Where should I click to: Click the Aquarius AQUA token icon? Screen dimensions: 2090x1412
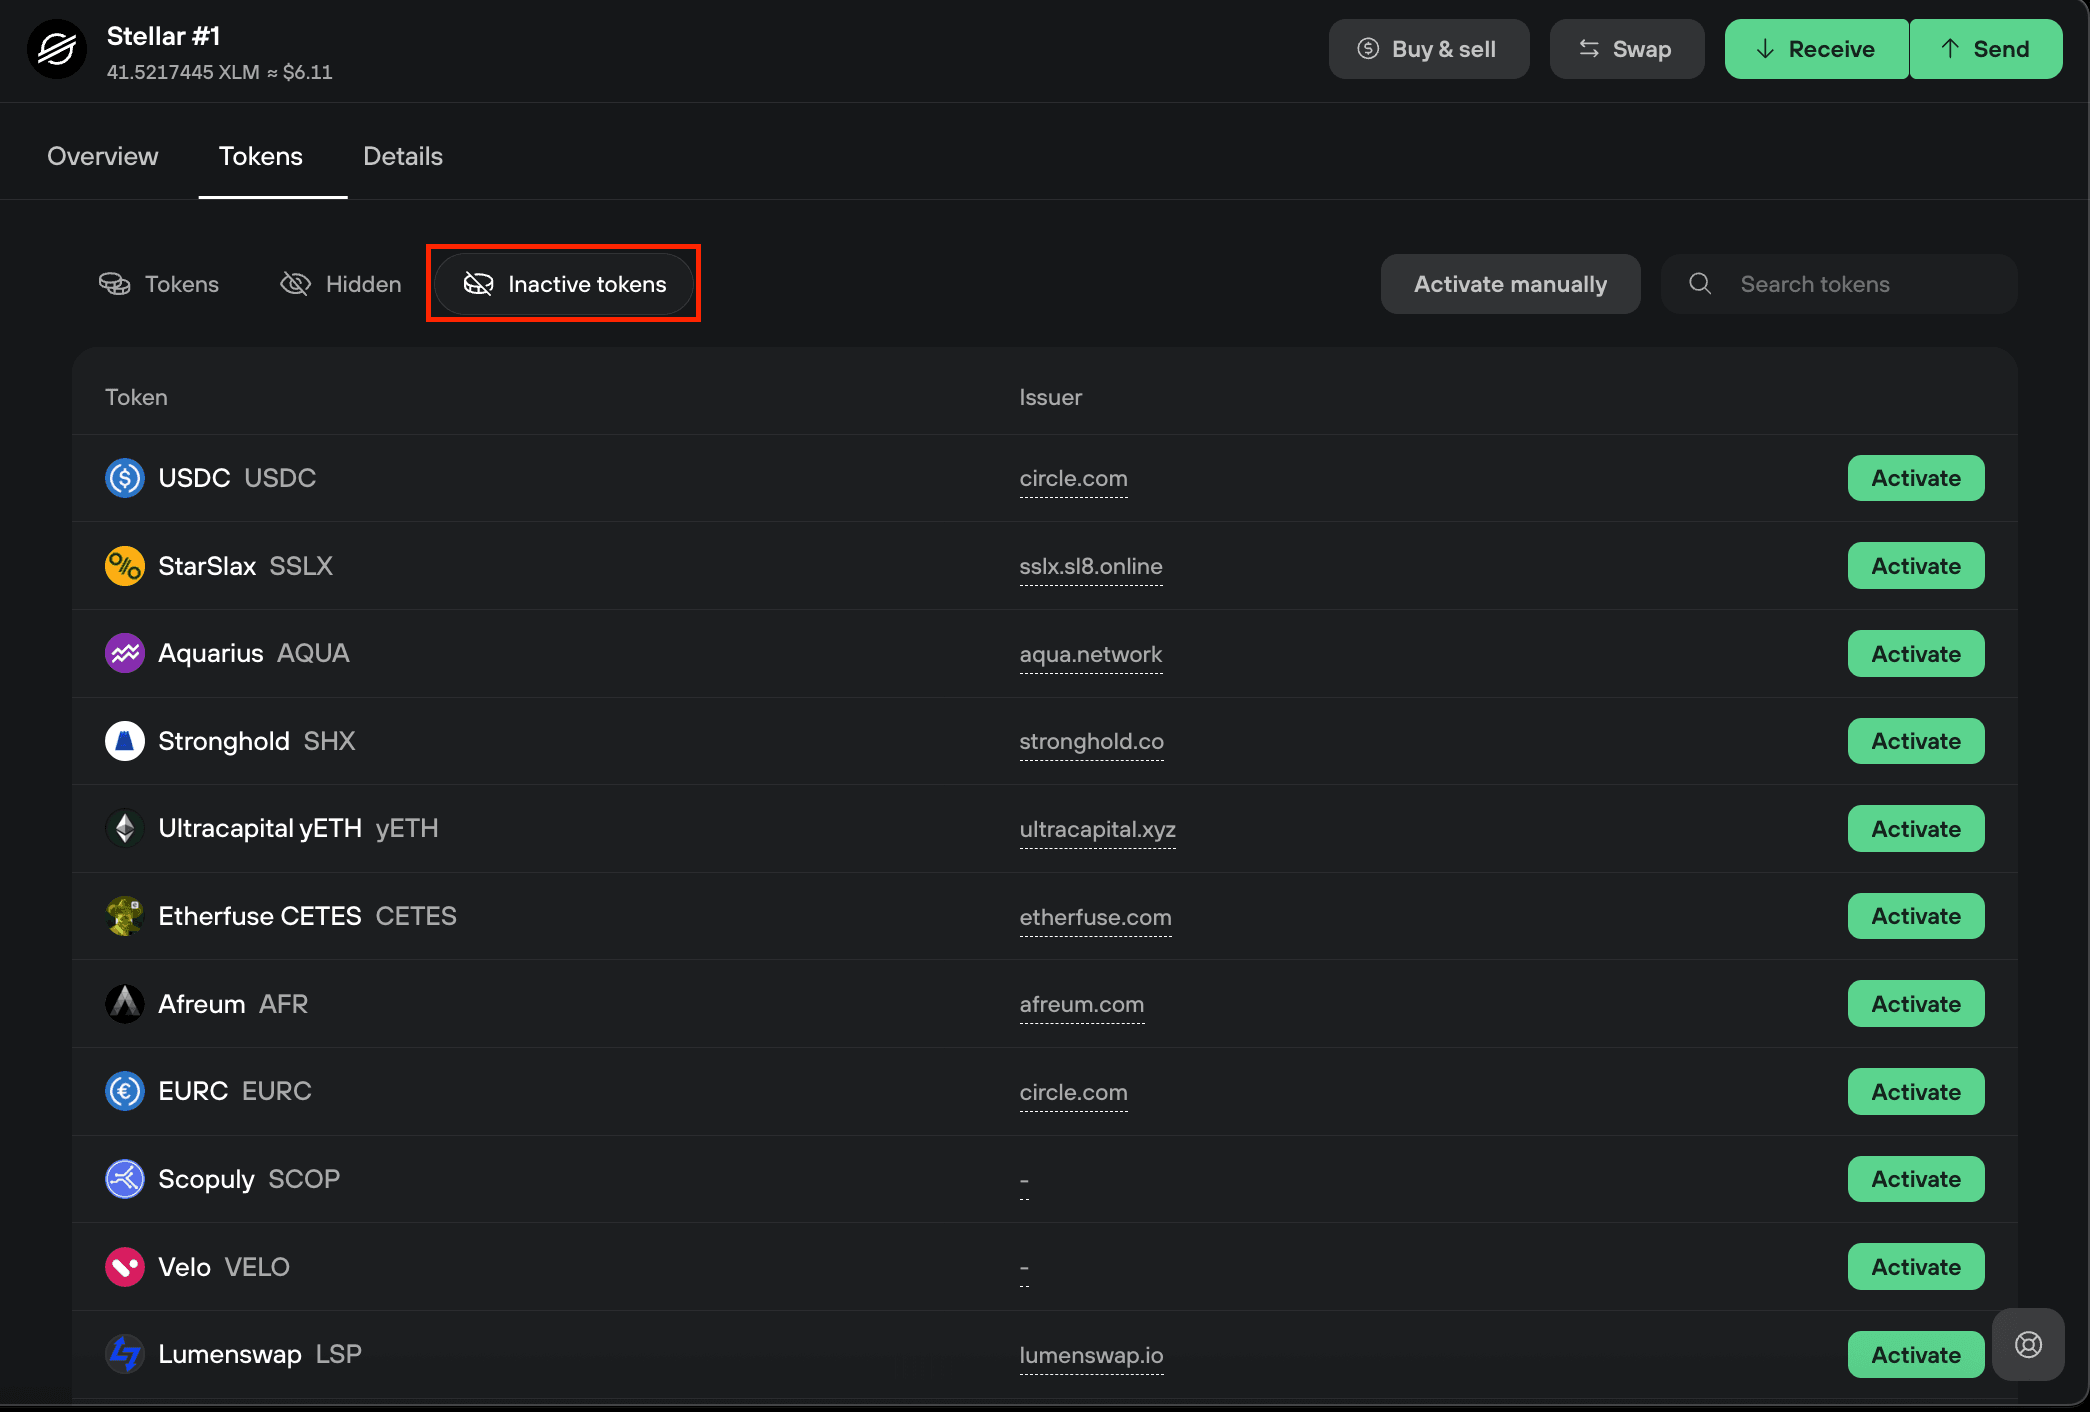click(125, 654)
